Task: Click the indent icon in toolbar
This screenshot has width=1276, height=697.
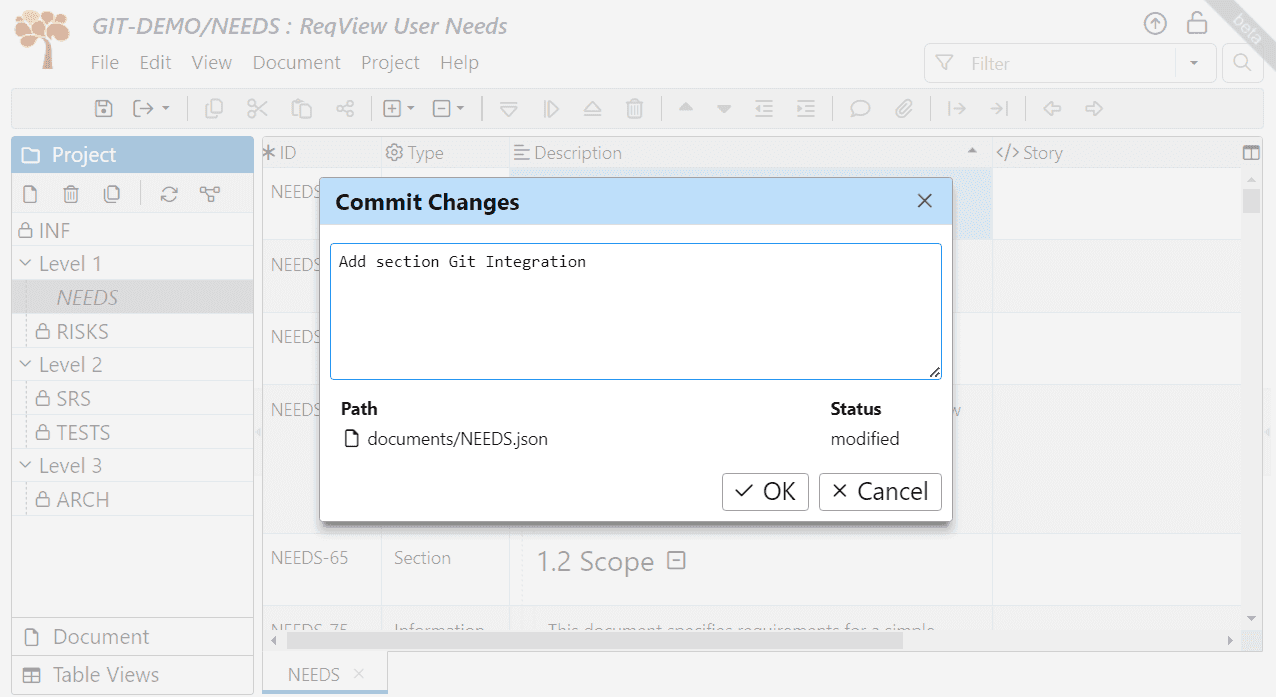Action: (x=805, y=108)
